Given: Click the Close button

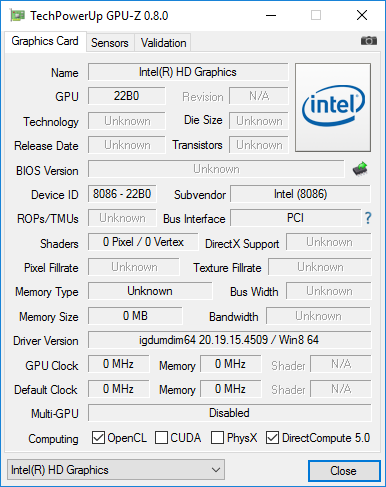Looking at the screenshot, I should pos(344,471).
